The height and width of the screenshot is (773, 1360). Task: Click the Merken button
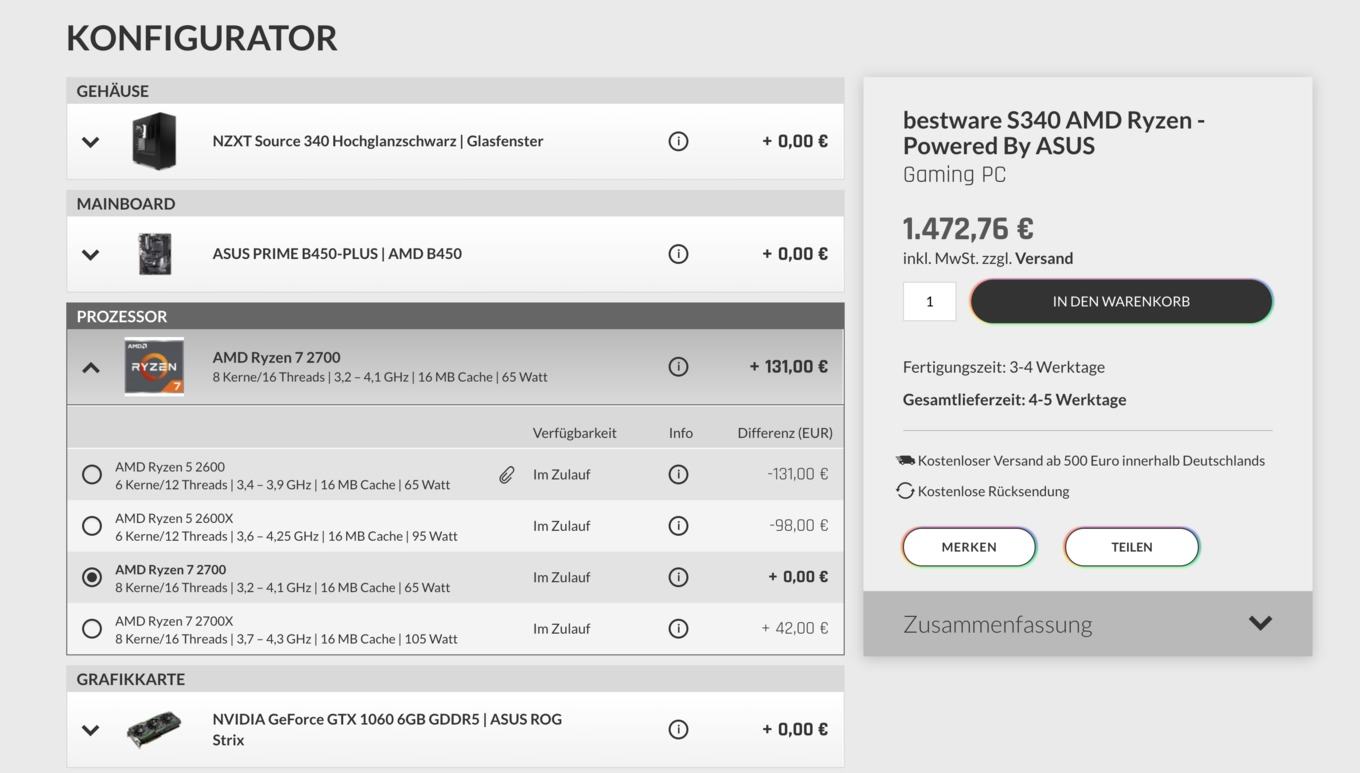click(969, 547)
